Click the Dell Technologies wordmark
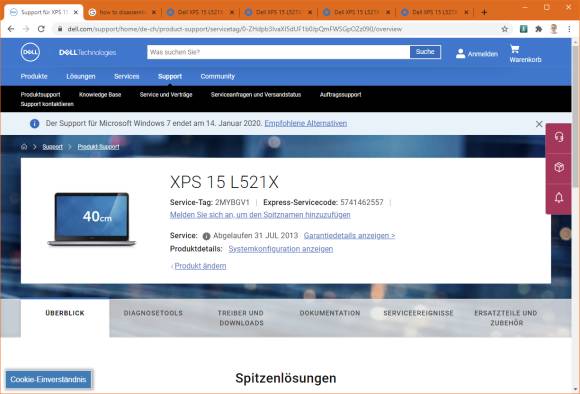Image resolution: width=580 pixels, height=394 pixels. click(x=87, y=53)
